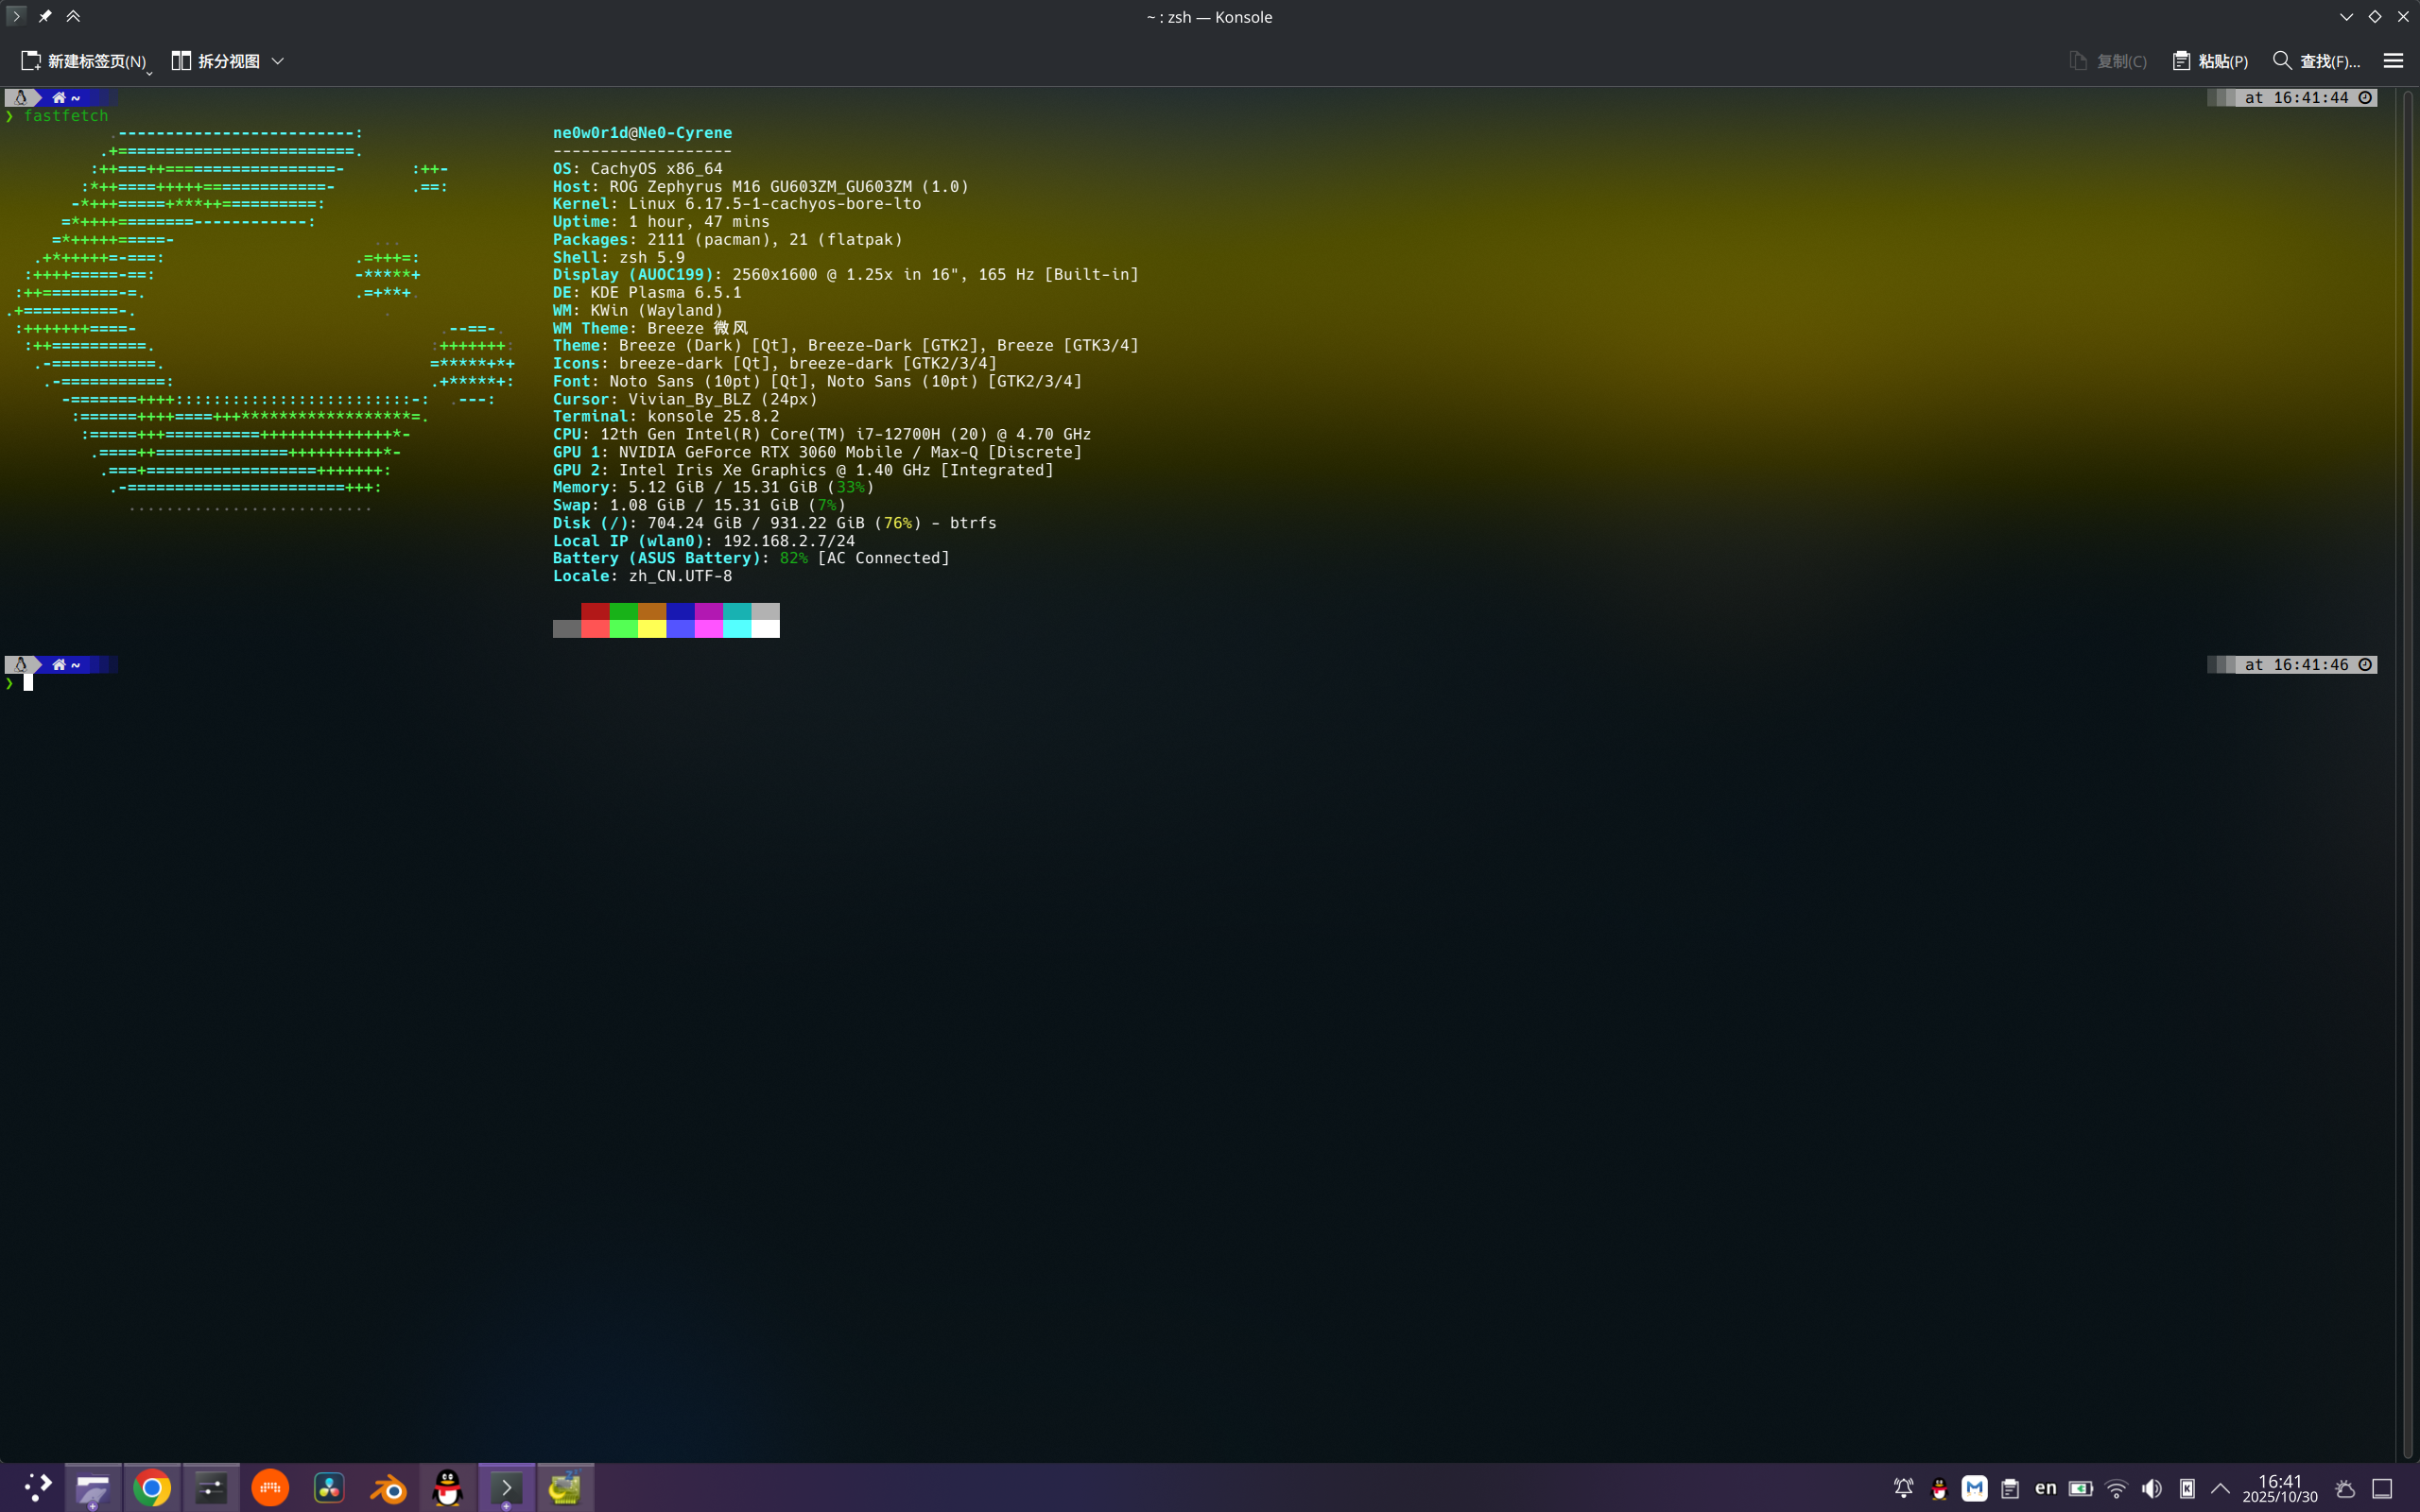Launch Google Chrome from the taskbar
The image size is (2420, 1512).
tap(152, 1488)
